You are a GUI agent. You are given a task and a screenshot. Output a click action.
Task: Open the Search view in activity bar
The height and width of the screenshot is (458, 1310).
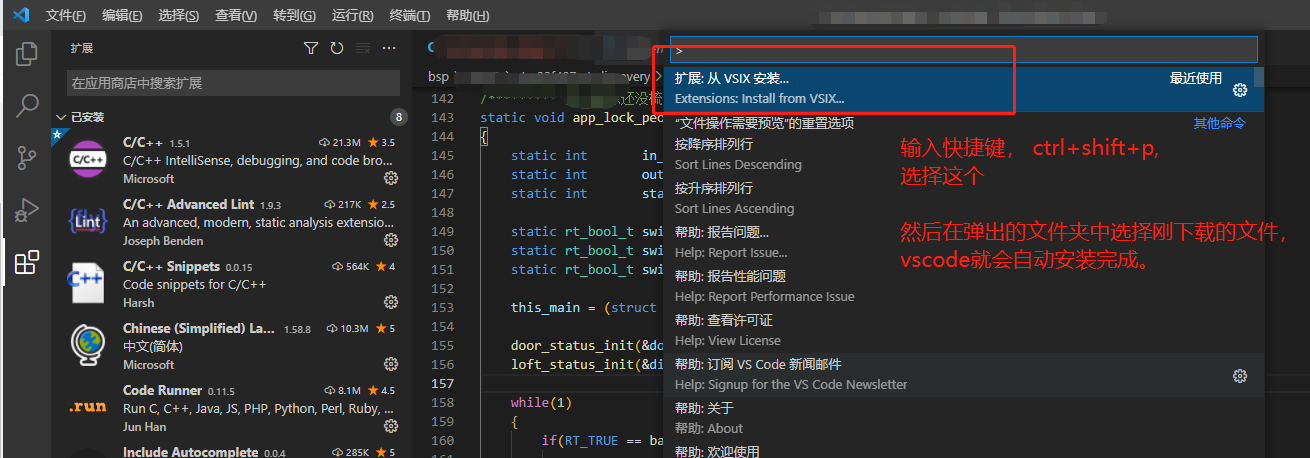[x=27, y=105]
